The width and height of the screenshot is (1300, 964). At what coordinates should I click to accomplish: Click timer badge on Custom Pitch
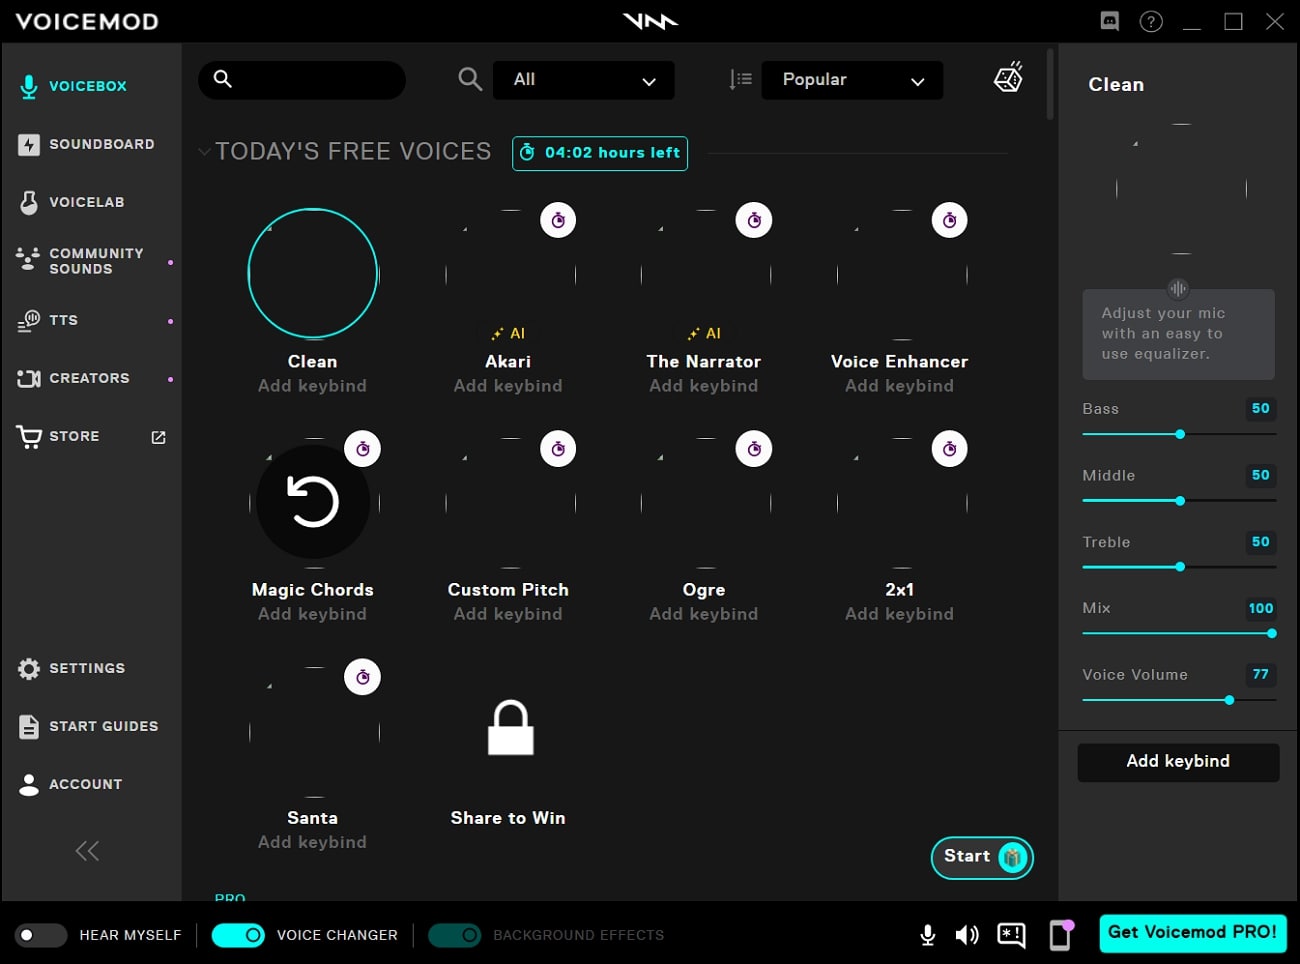point(558,449)
